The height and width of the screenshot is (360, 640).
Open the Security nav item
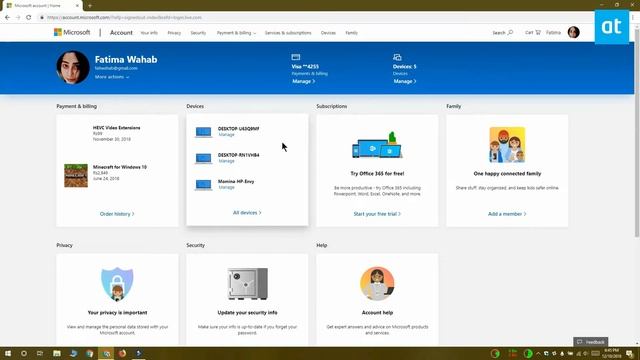[198, 33]
